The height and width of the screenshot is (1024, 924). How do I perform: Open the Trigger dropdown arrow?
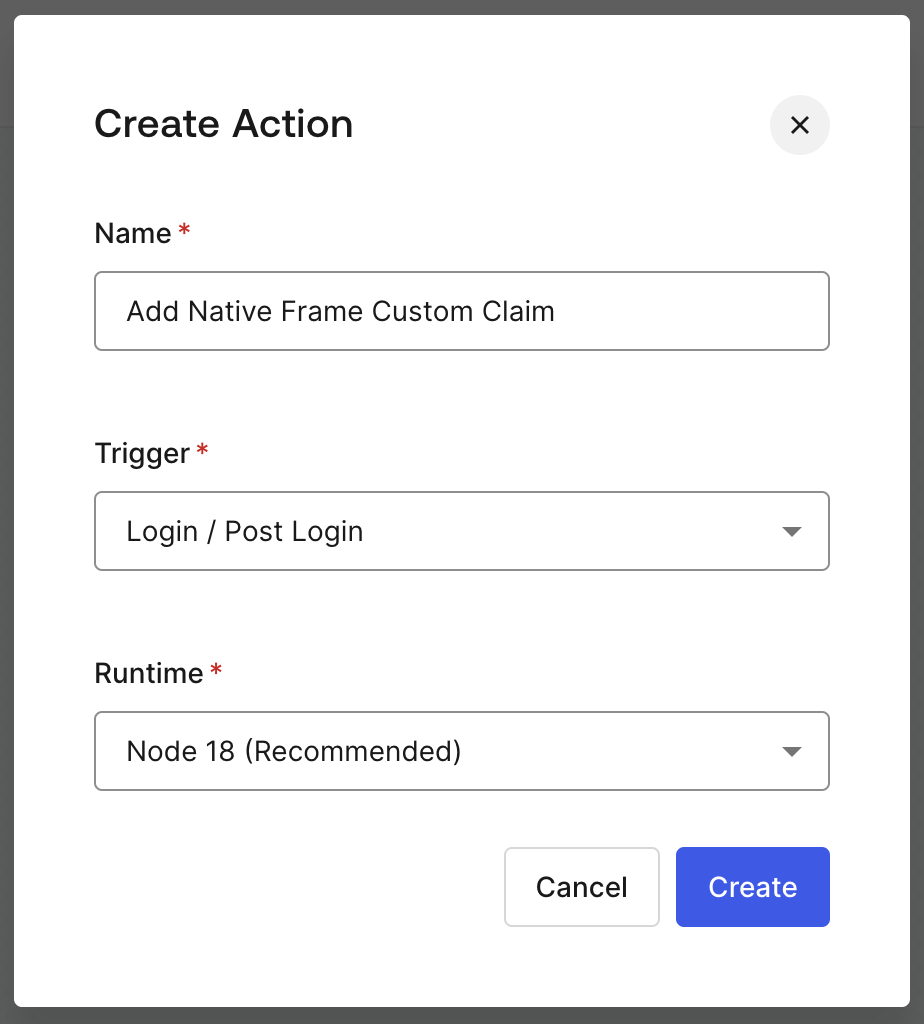[x=791, y=532]
